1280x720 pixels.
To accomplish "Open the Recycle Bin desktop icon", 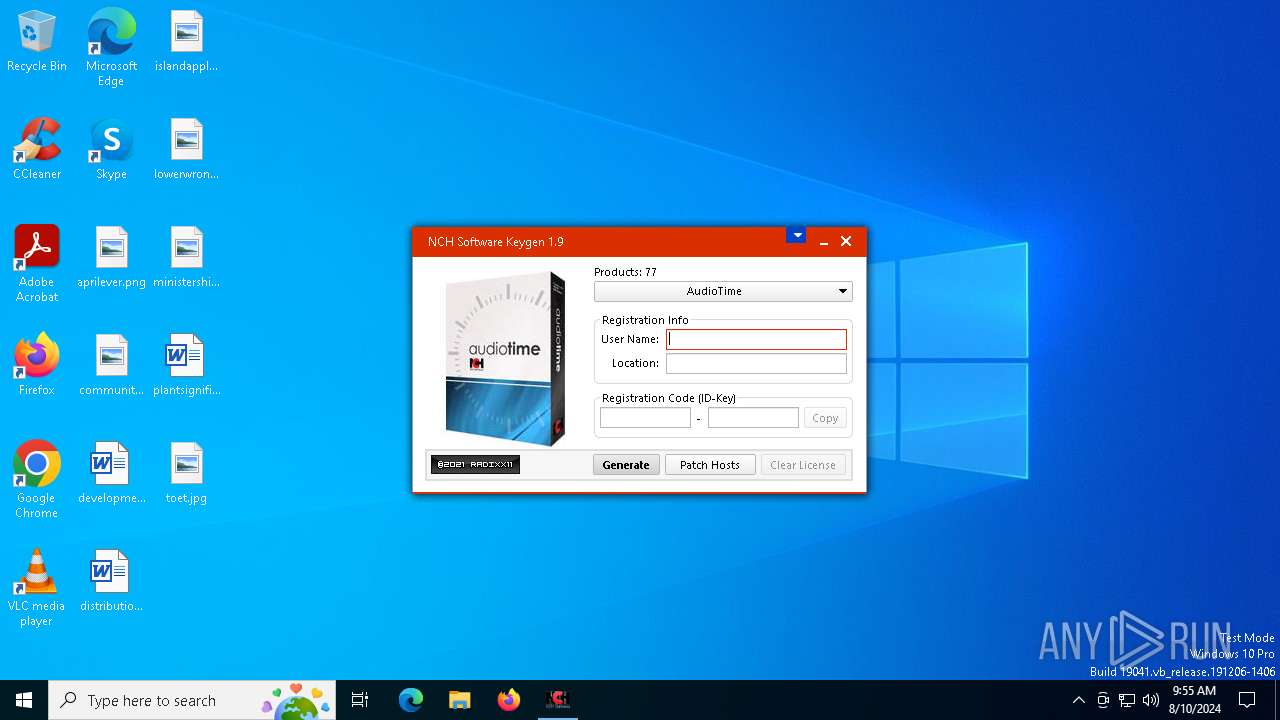I will pyautogui.click(x=37, y=42).
